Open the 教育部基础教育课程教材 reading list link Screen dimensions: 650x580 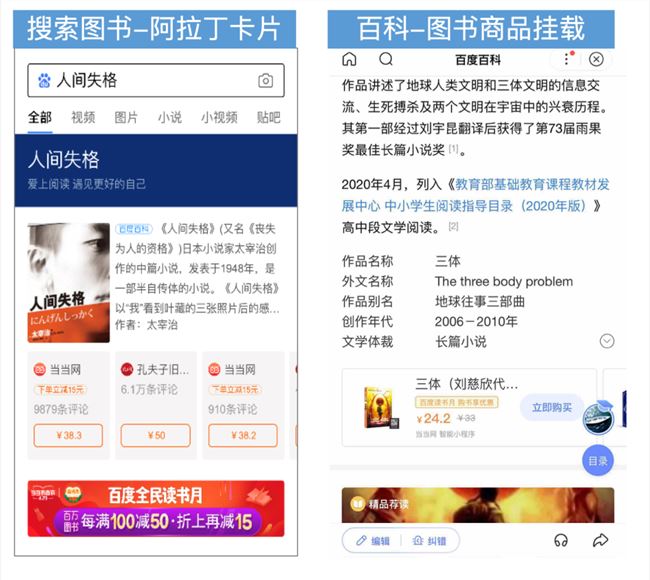tap(475, 195)
